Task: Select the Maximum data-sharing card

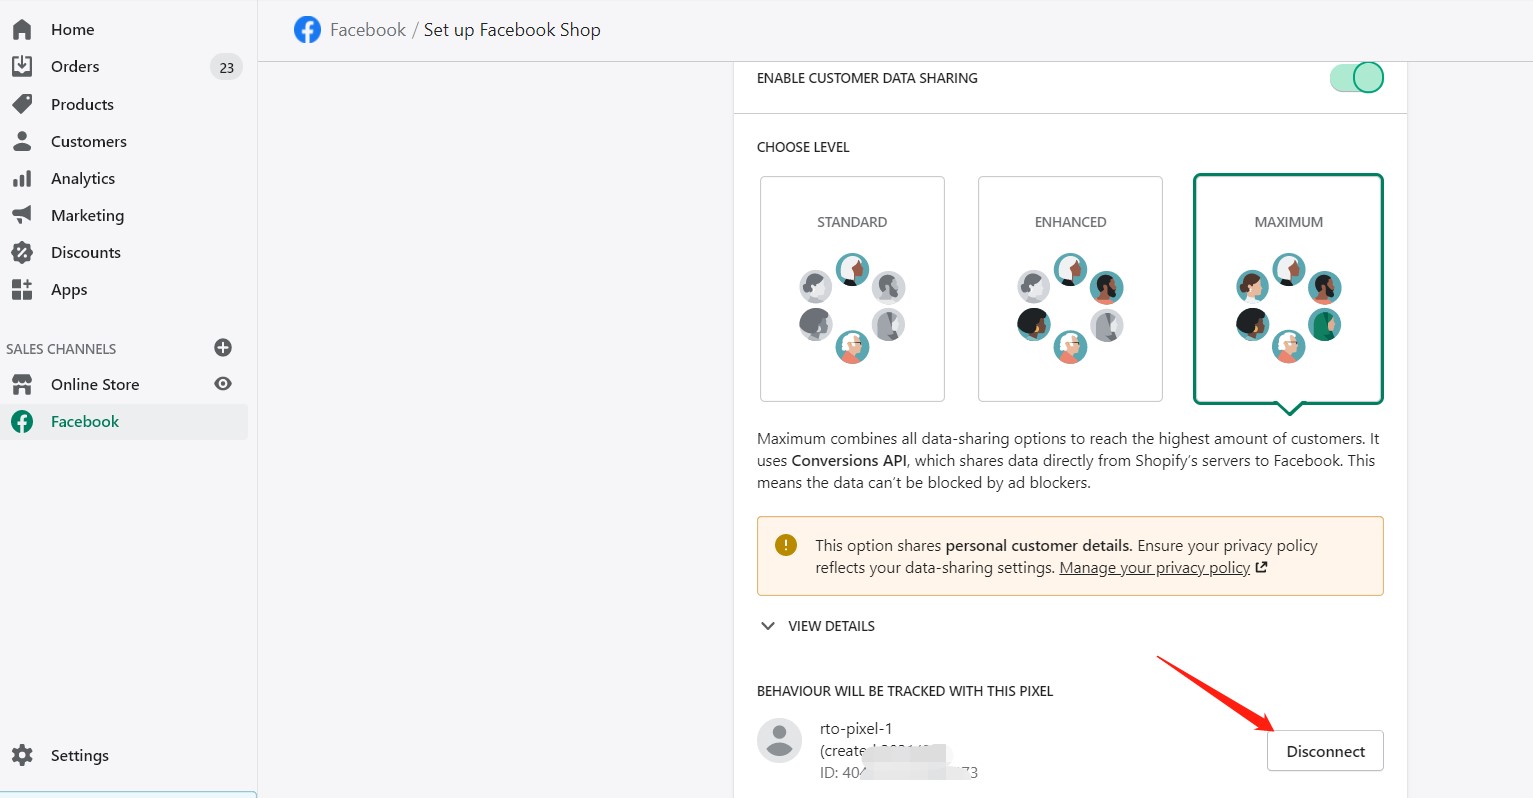Action: [x=1288, y=289]
